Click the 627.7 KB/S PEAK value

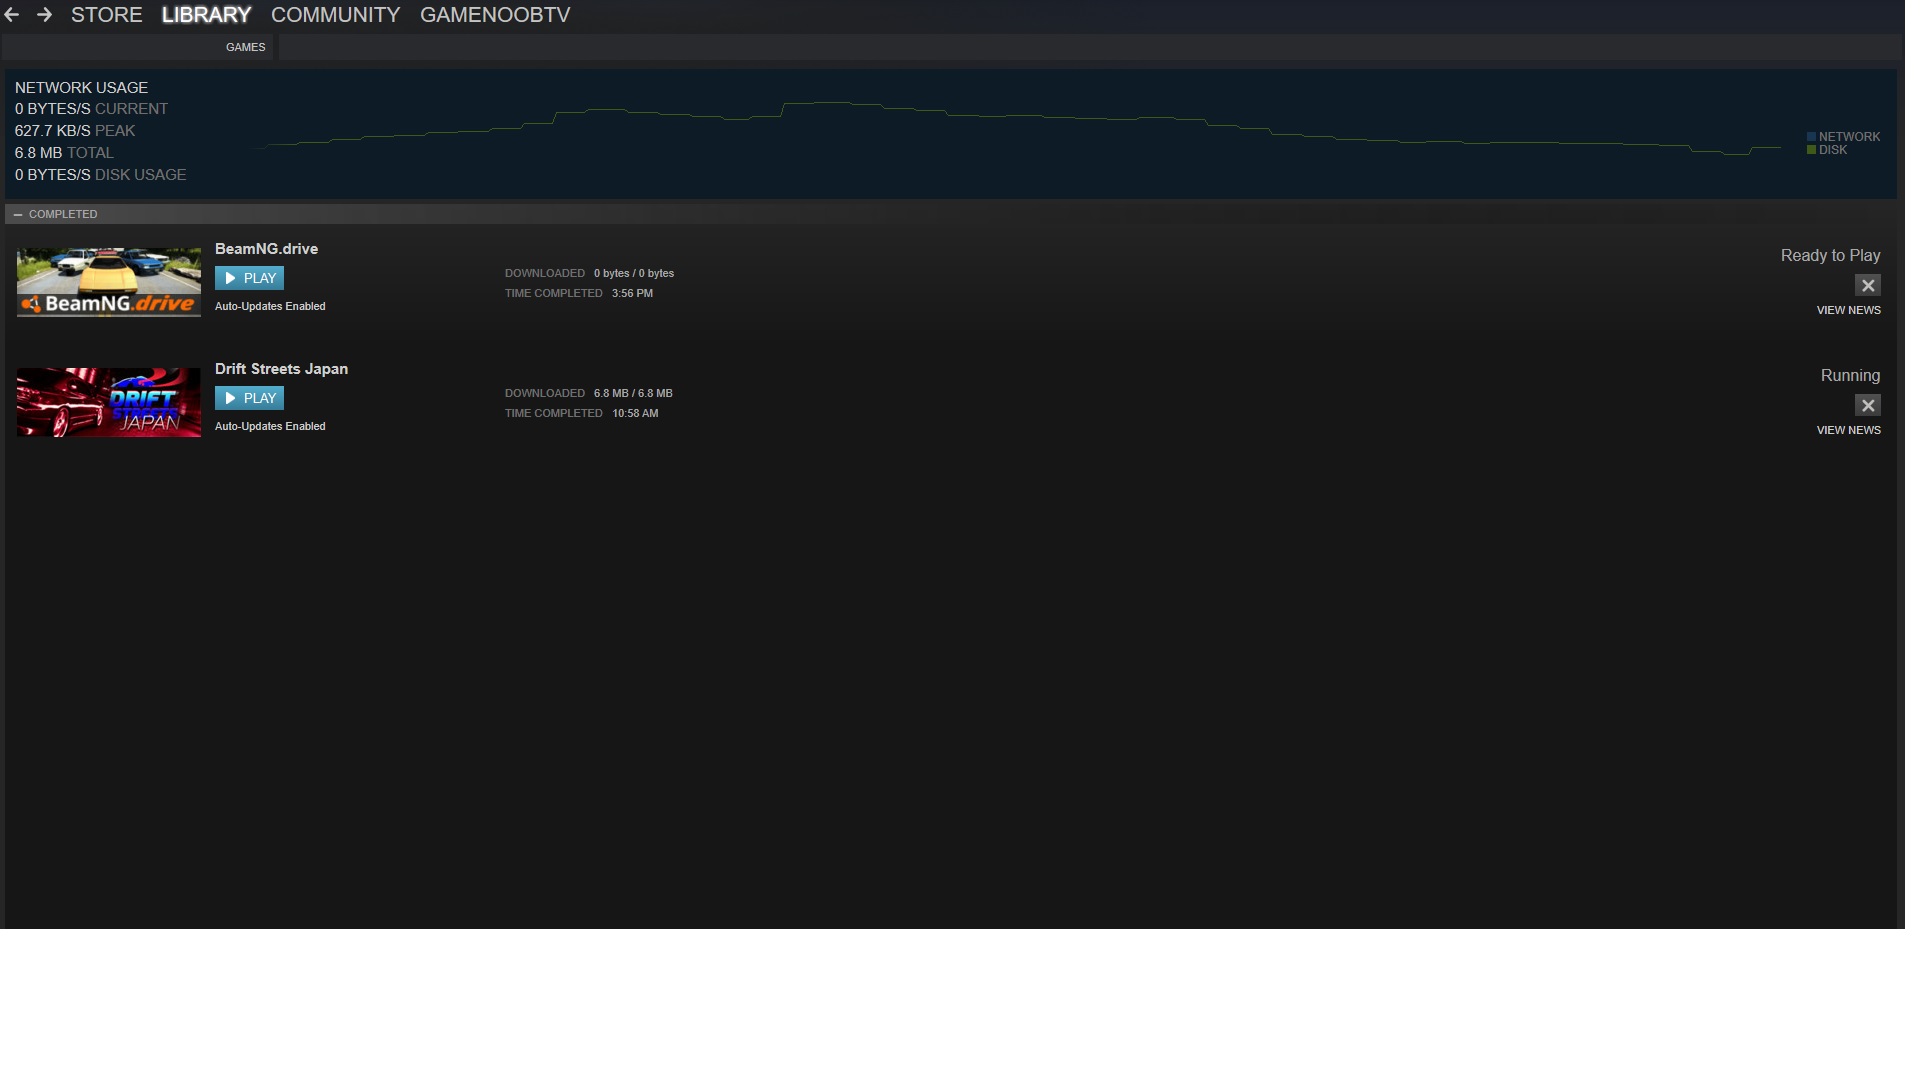click(x=75, y=131)
